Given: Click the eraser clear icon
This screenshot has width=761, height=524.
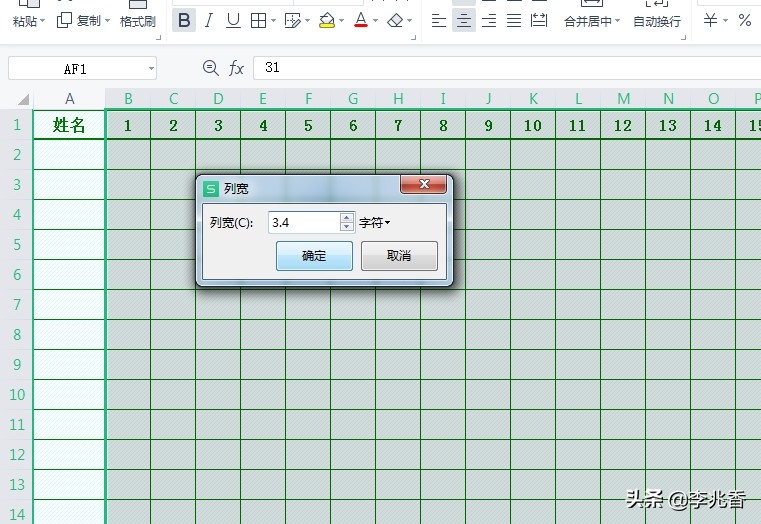Looking at the screenshot, I should 395,20.
